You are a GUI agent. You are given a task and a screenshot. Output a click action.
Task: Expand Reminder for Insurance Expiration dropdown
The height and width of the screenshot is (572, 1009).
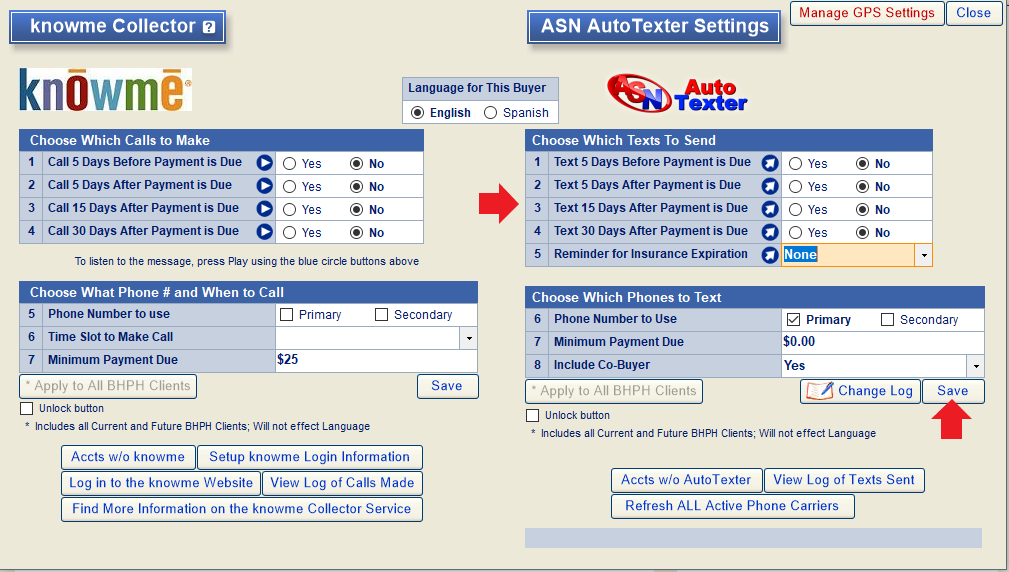(923, 255)
